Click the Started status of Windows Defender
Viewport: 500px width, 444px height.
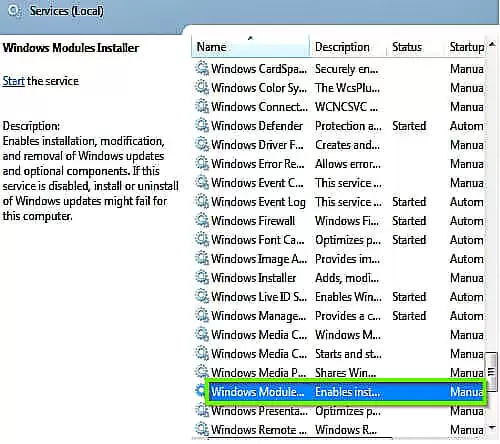point(409,126)
